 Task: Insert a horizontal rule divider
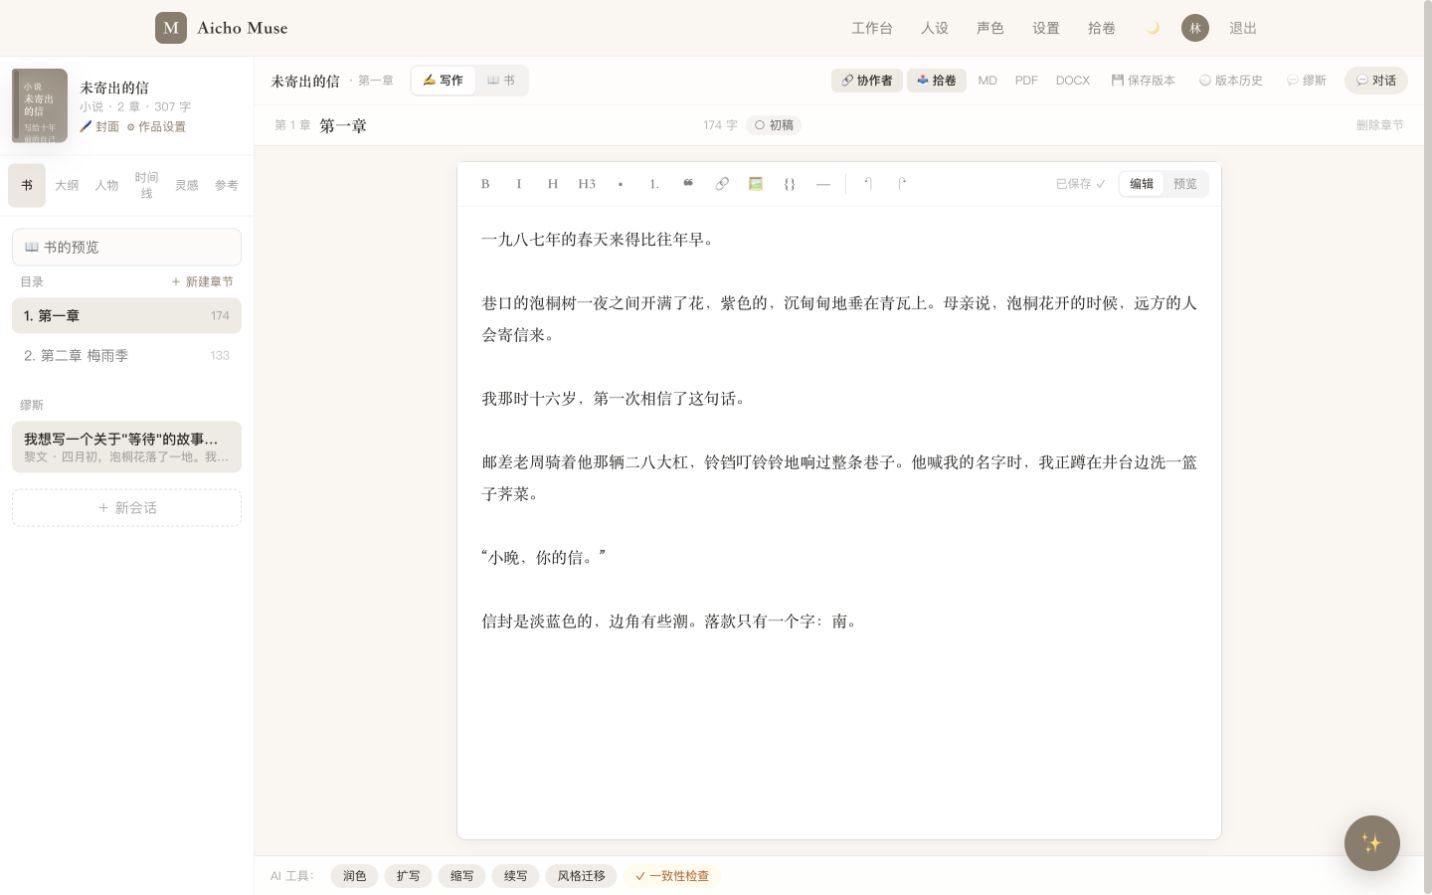pyautogui.click(x=823, y=184)
